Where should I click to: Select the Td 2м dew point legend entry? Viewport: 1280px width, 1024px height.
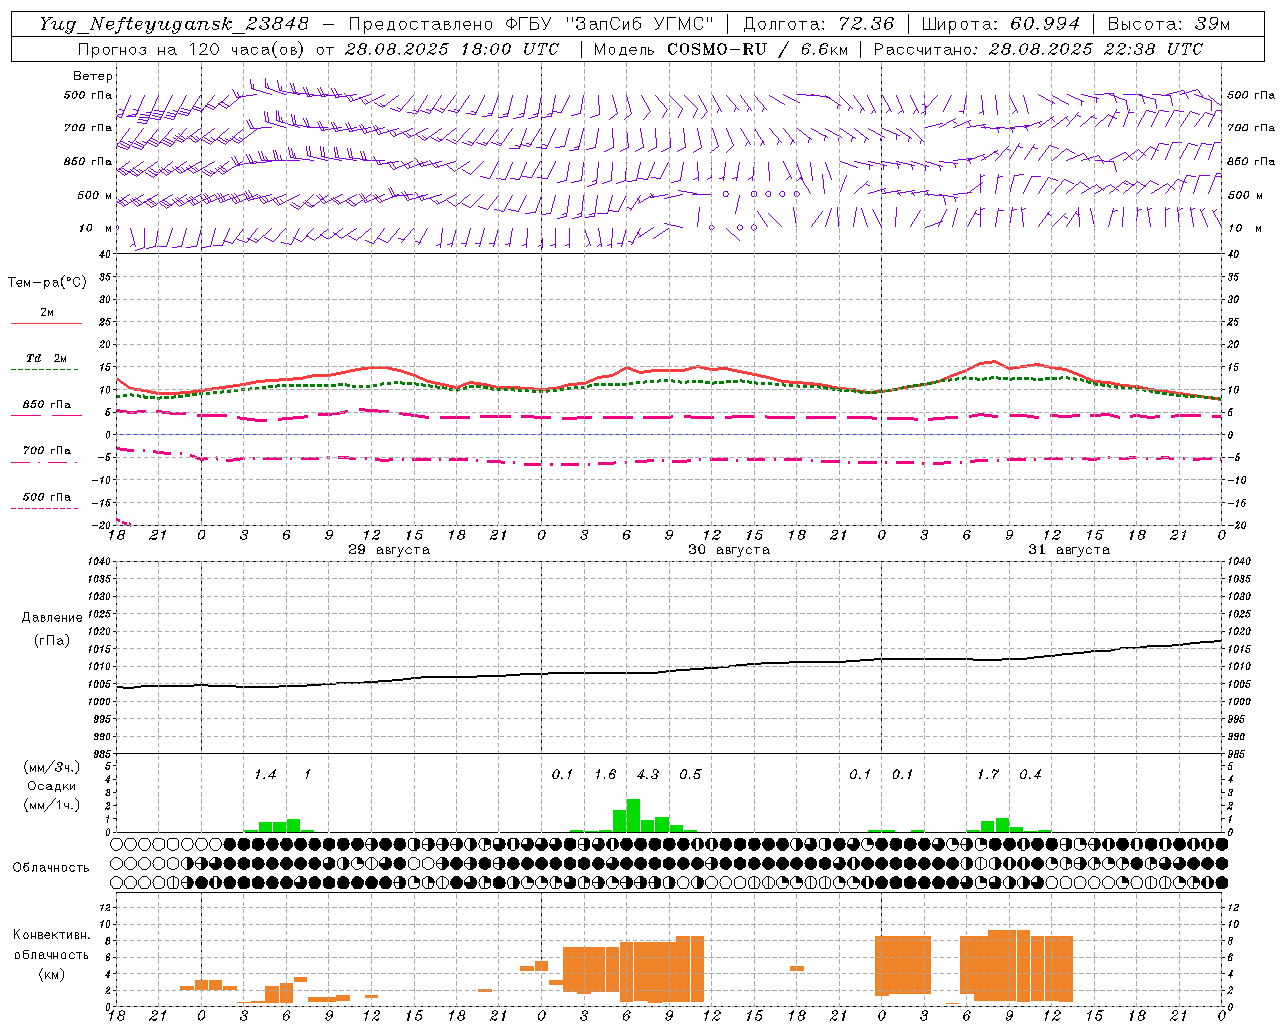(x=46, y=359)
